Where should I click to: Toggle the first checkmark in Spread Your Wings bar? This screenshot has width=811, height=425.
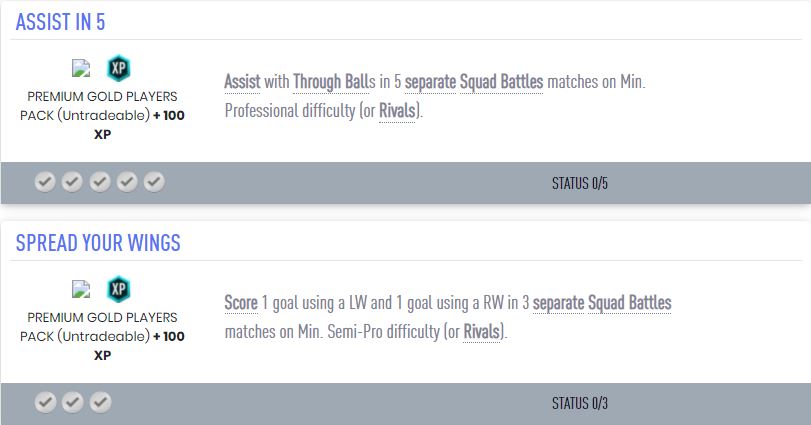click(x=45, y=403)
